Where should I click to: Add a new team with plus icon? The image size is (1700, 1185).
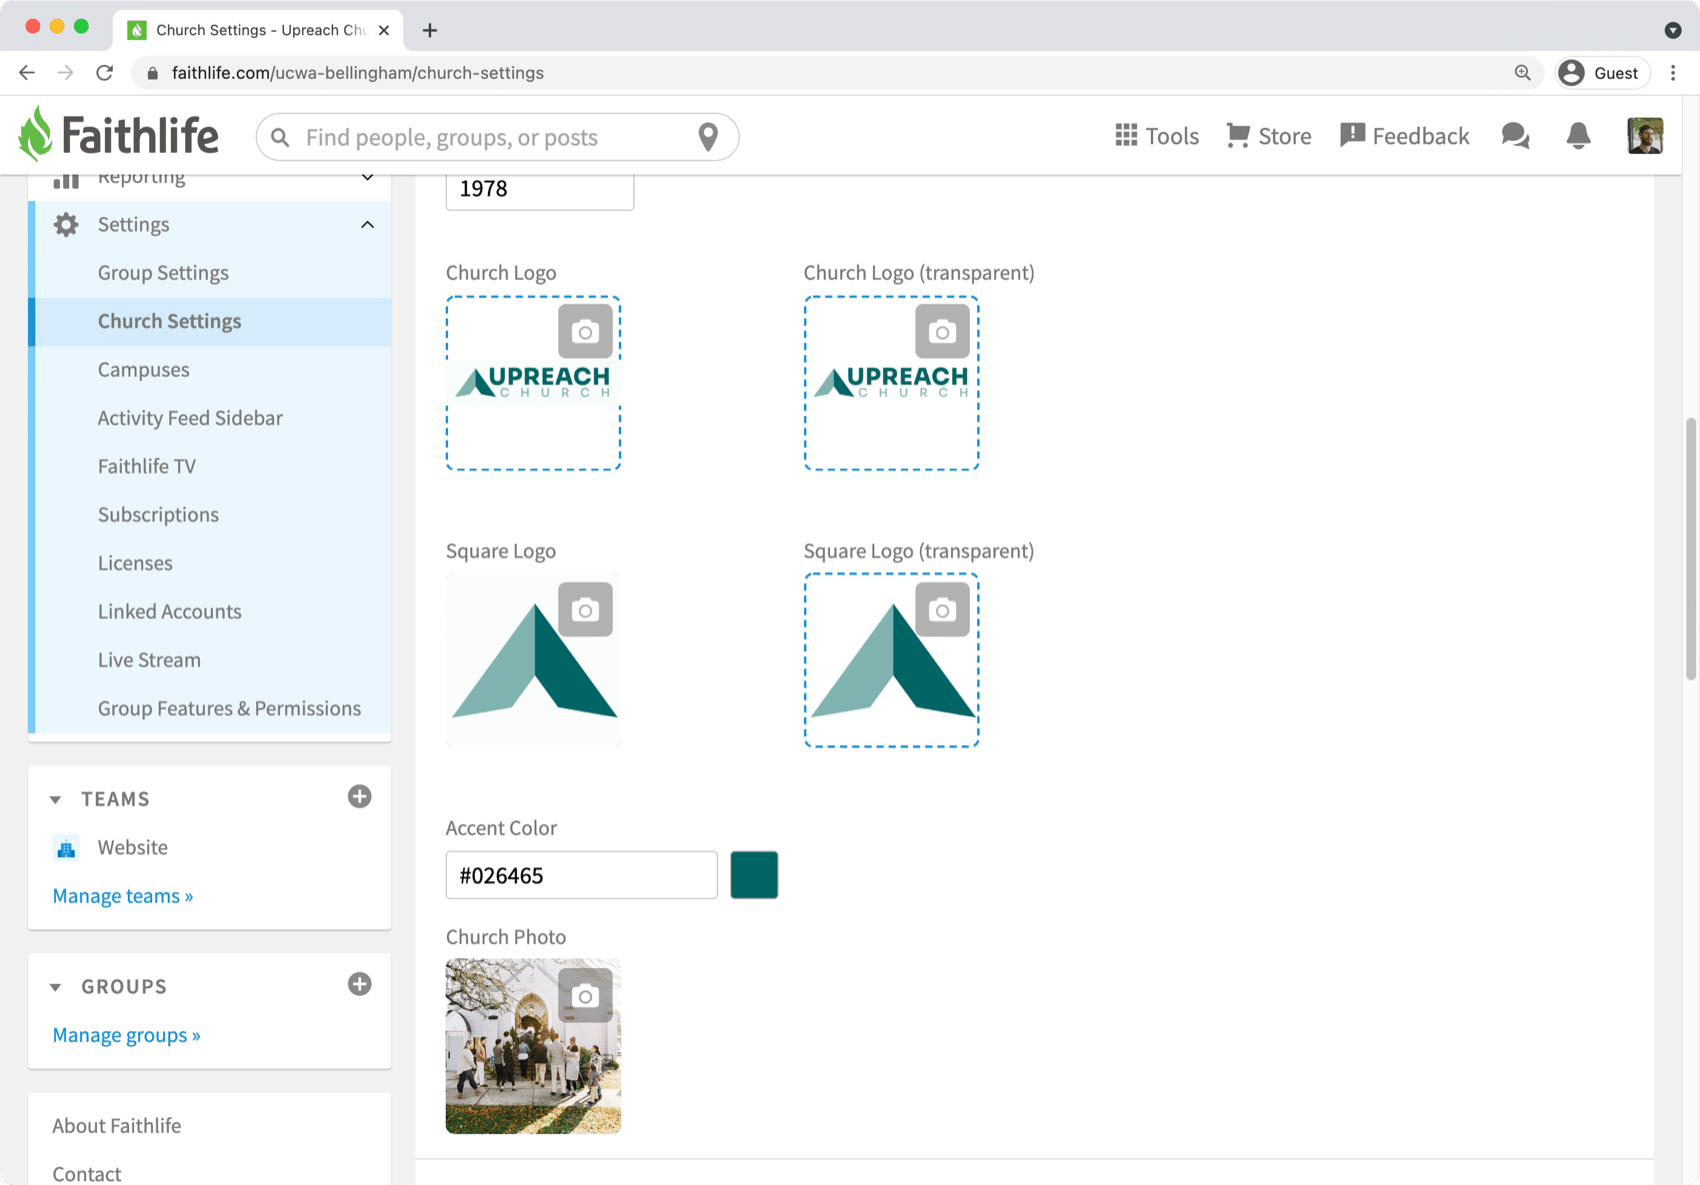pos(360,797)
